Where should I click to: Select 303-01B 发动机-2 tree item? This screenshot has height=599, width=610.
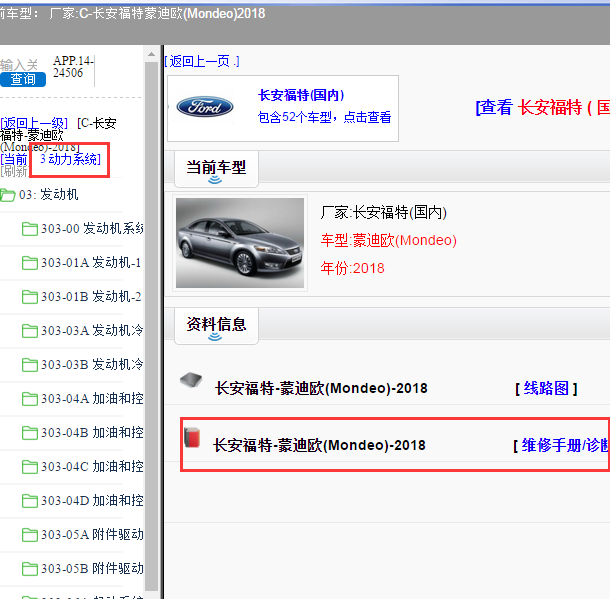coord(91,296)
